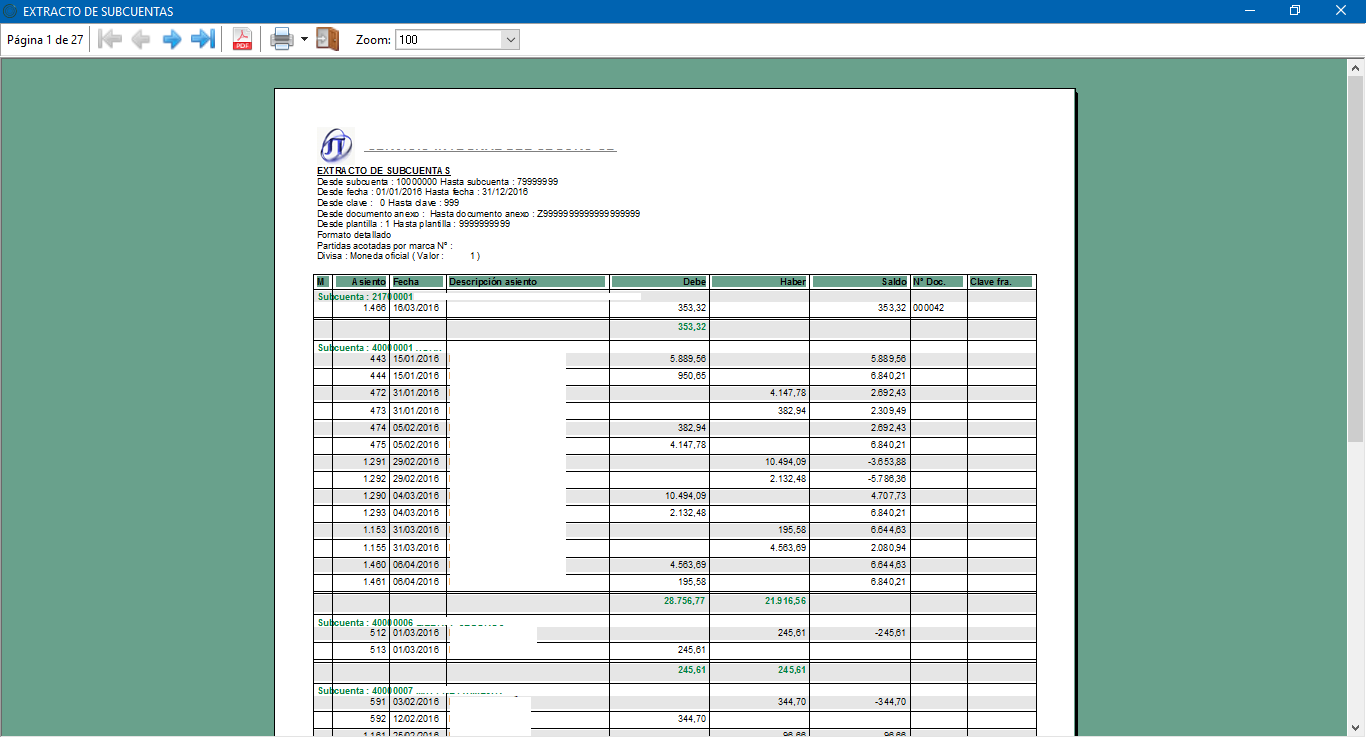The width and height of the screenshot is (1366, 738).
Task: Click asiento number '1.461'
Action: pos(375,581)
